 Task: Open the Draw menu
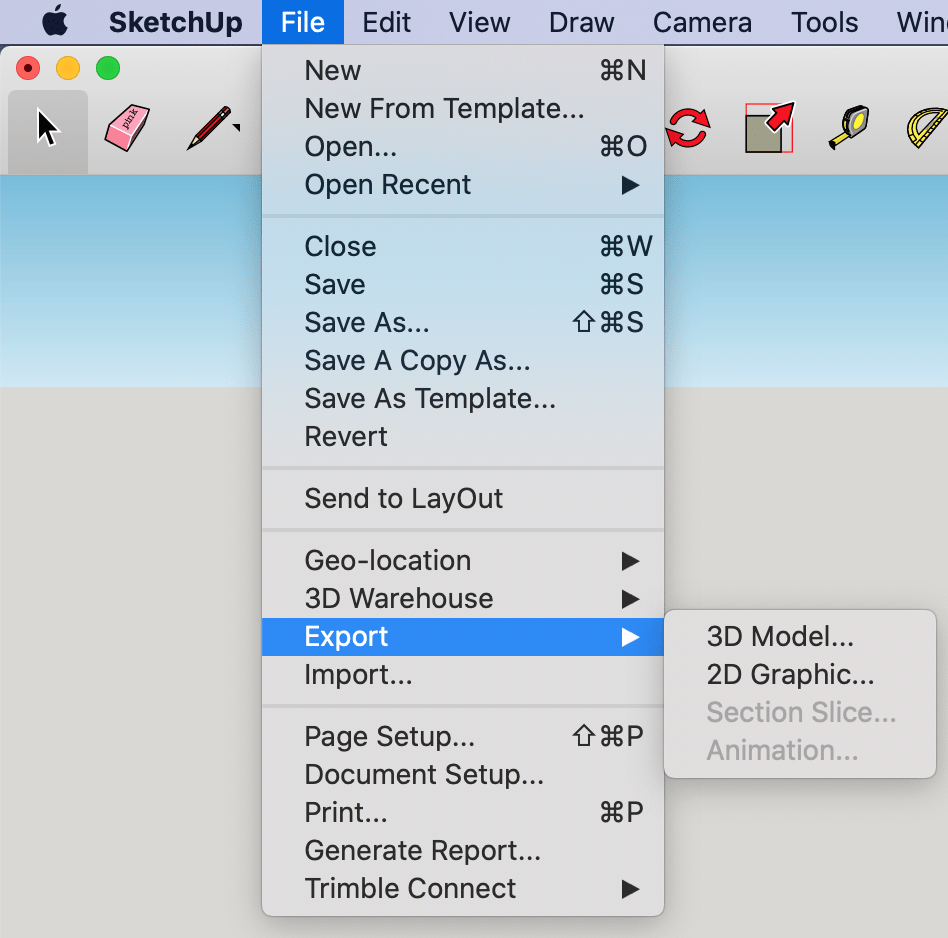click(x=581, y=22)
